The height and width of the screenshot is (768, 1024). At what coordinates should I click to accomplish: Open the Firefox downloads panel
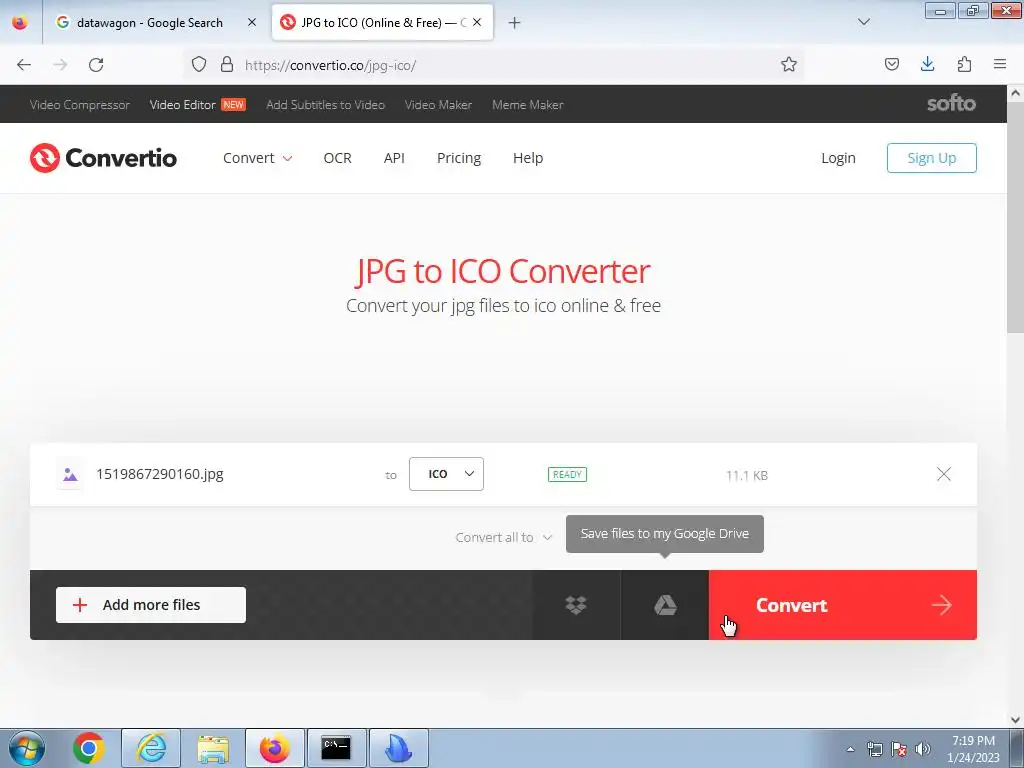tap(927, 65)
